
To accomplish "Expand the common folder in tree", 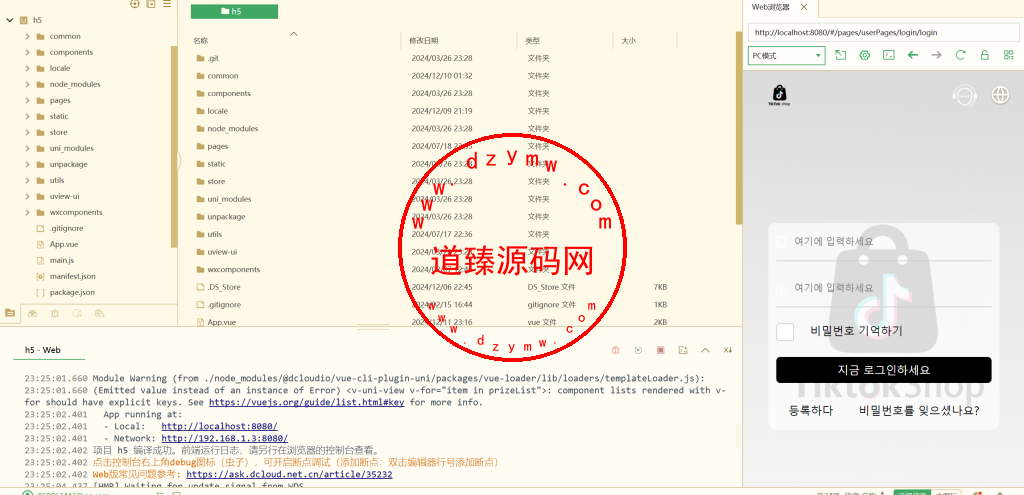I will (27, 36).
